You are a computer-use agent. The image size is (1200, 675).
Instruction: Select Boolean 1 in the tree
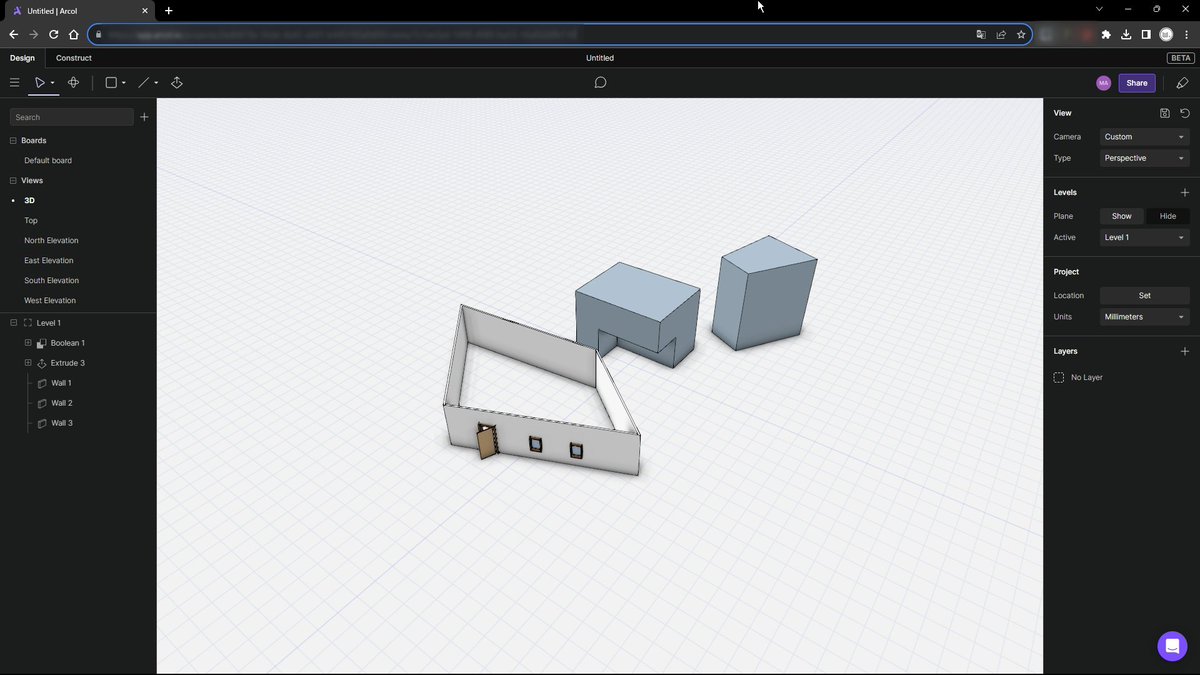pos(68,343)
